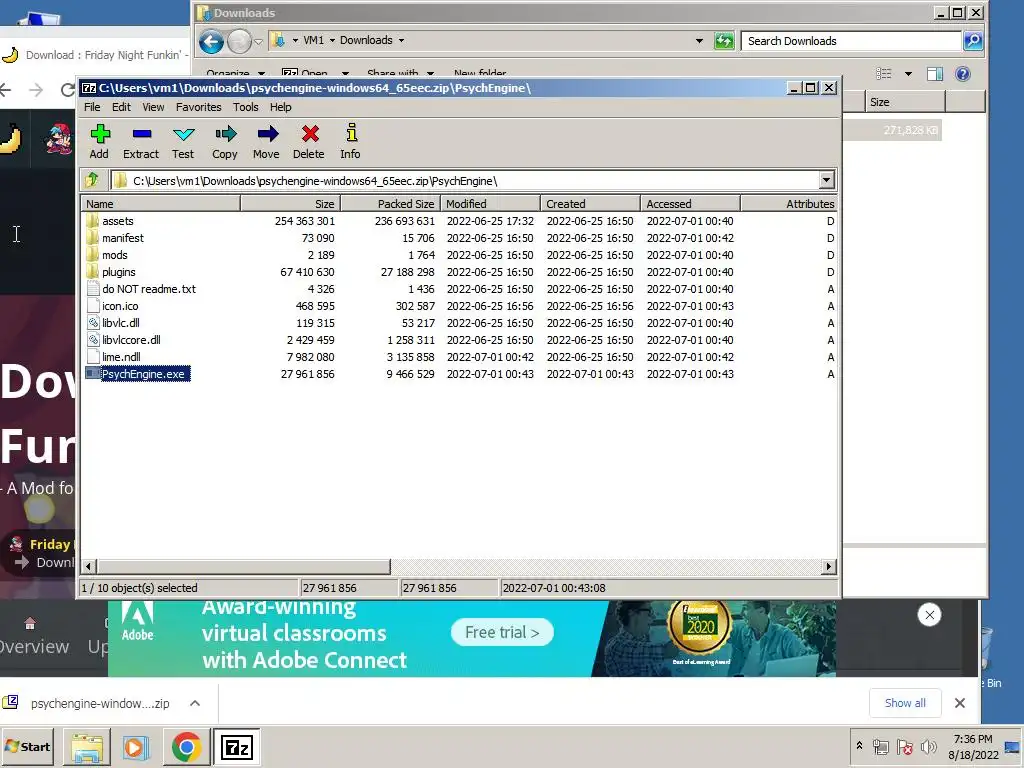Click the Copy toolbar icon
1024x768 pixels.
pos(225,142)
